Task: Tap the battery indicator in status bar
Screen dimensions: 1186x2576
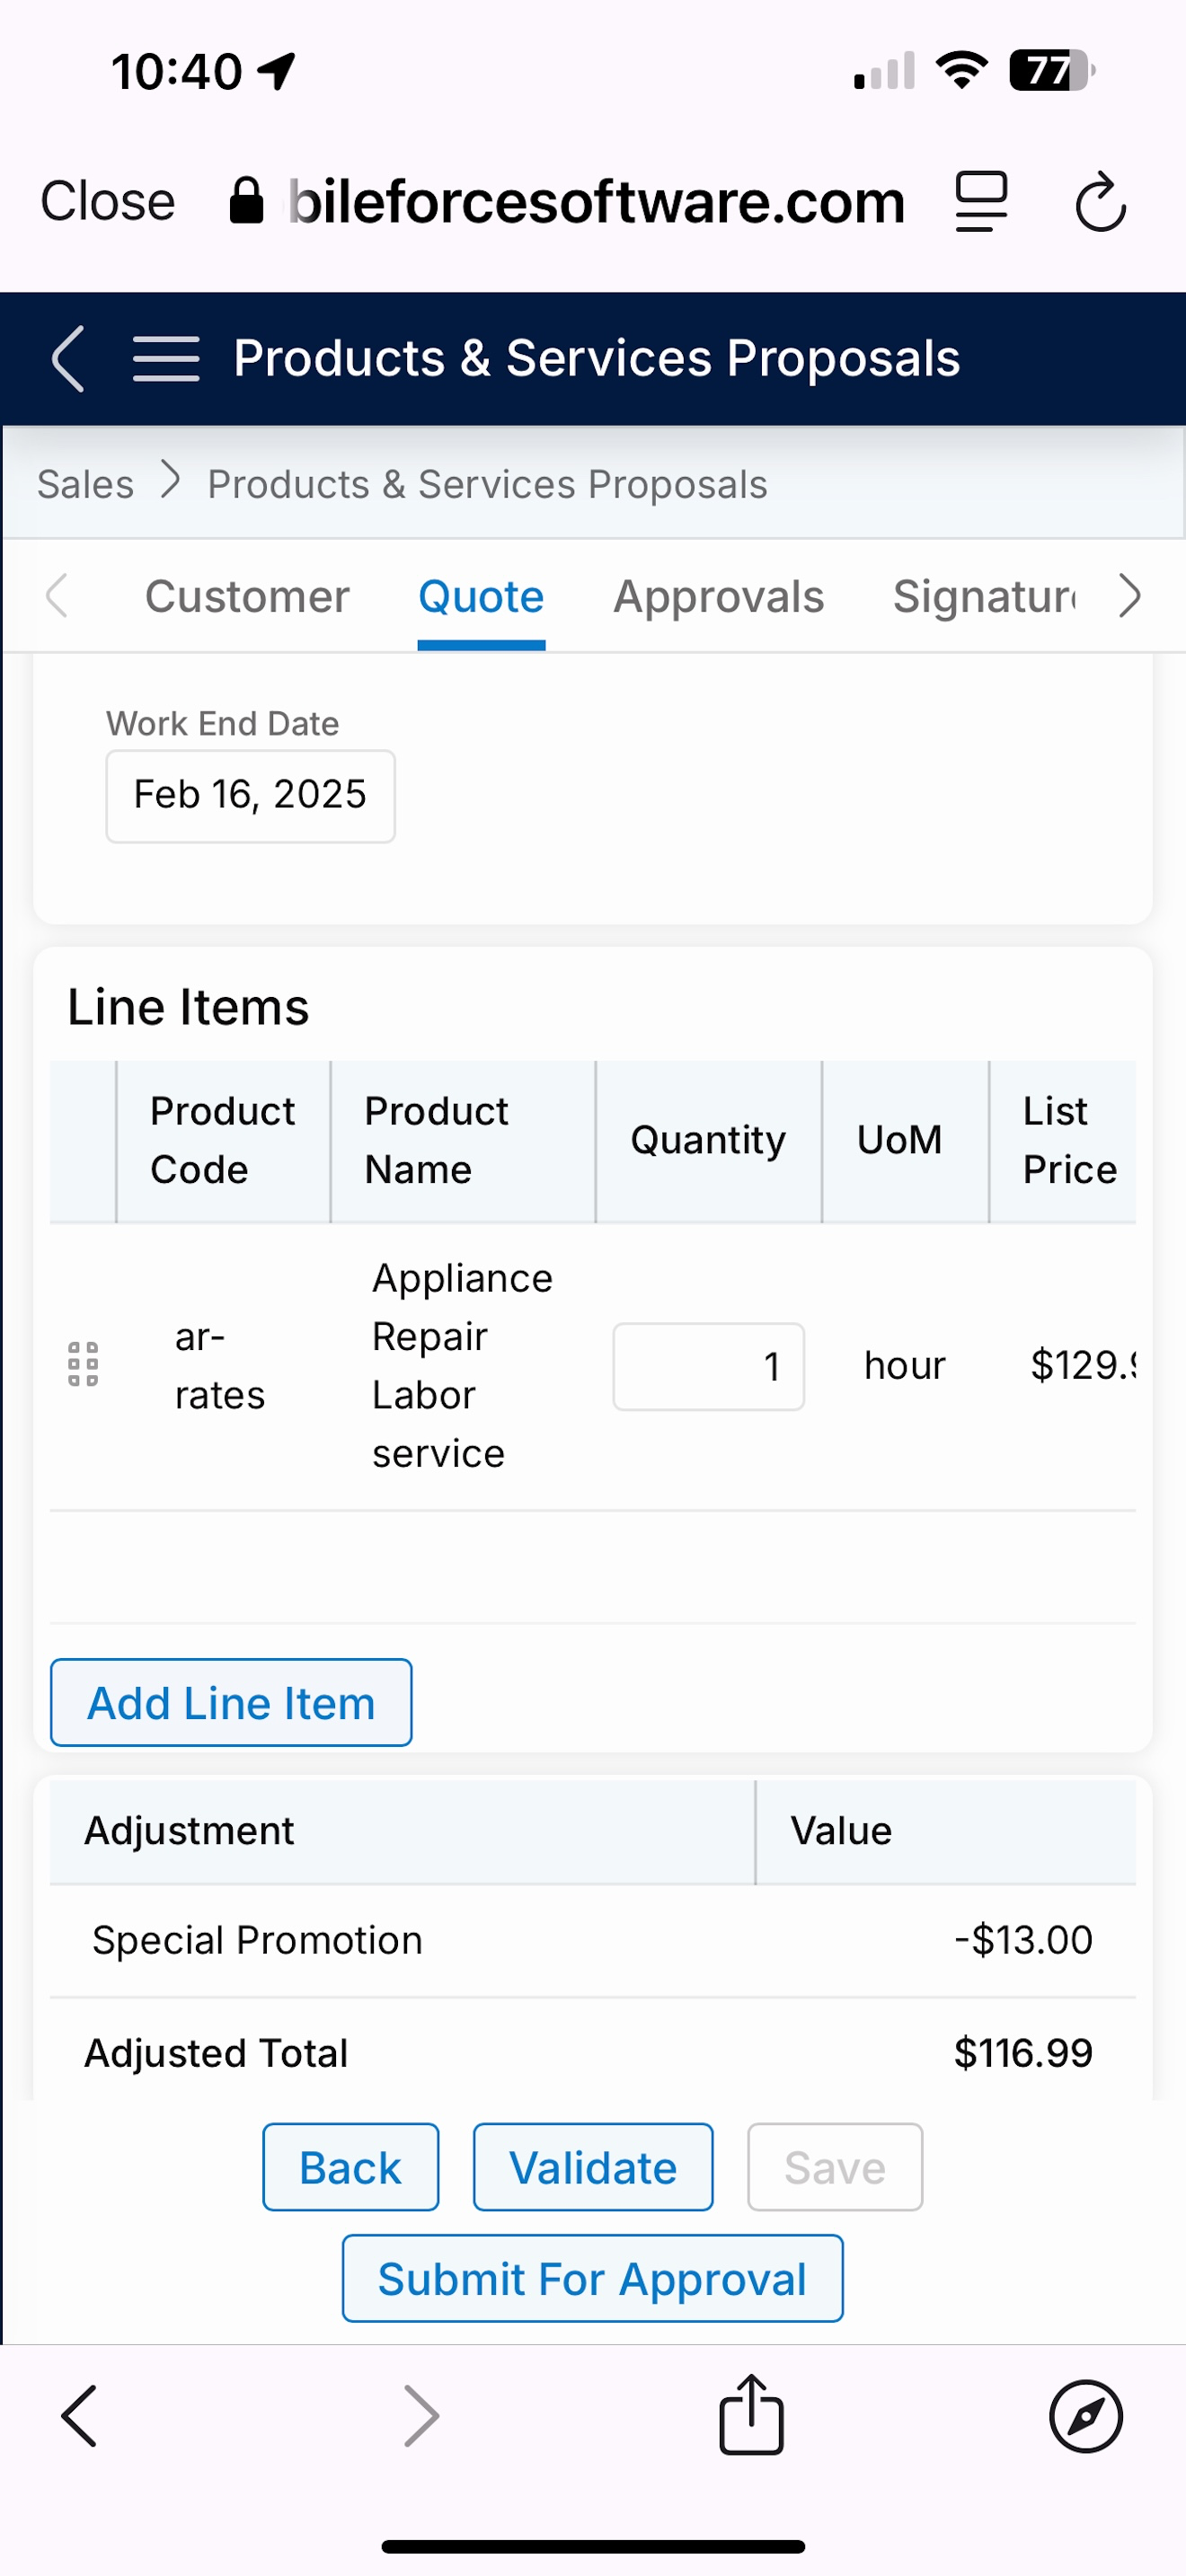Action: point(1052,70)
